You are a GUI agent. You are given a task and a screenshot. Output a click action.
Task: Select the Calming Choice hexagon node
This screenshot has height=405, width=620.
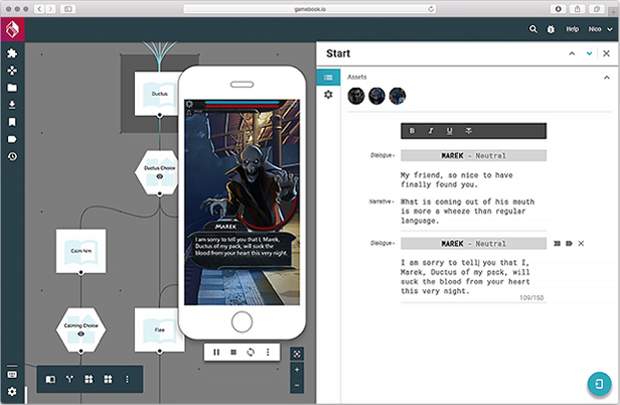(x=81, y=330)
